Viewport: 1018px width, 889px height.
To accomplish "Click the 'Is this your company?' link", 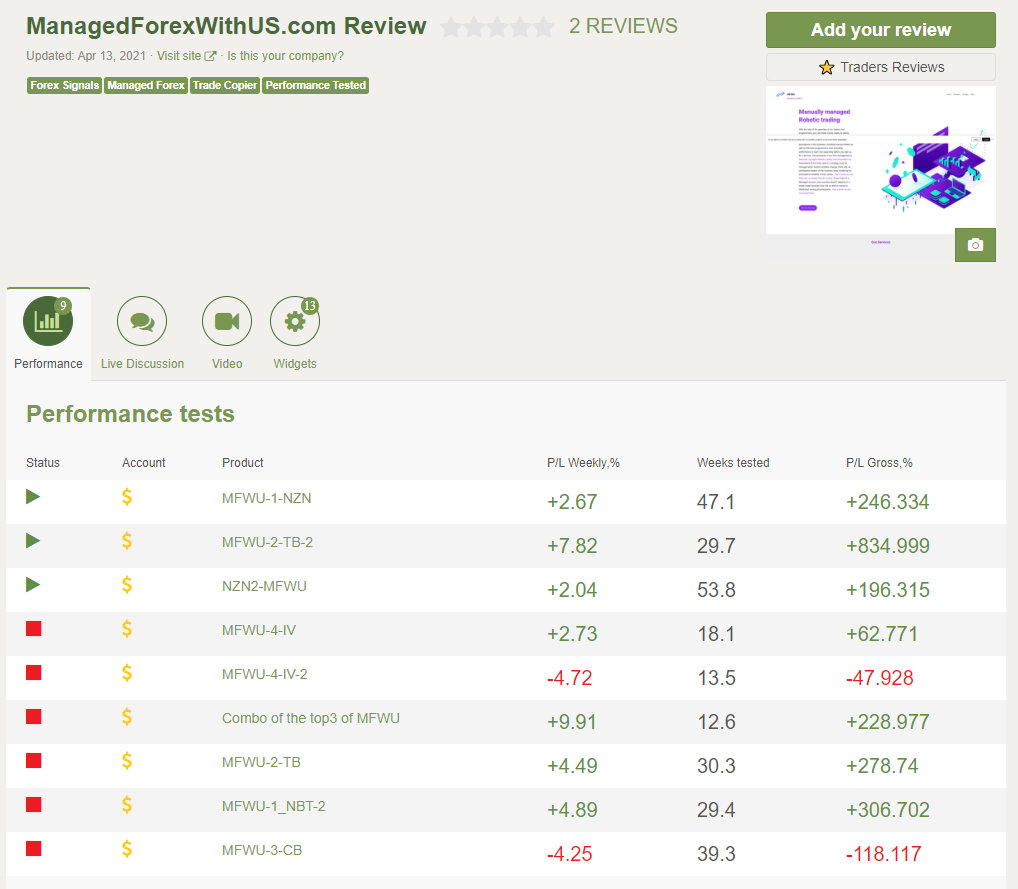I will click(x=285, y=56).
